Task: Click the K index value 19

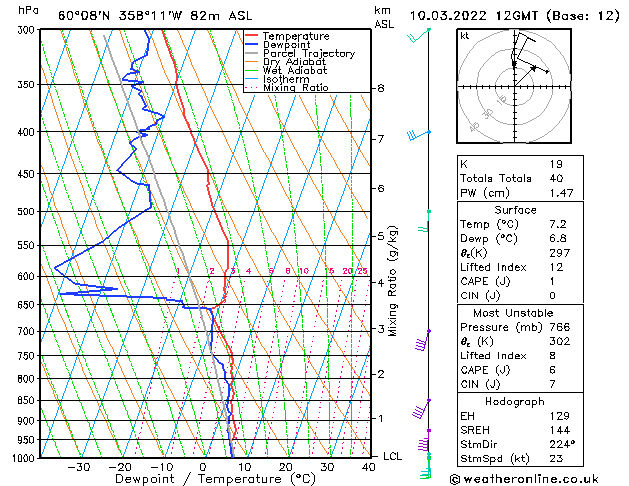Action: coord(556,164)
